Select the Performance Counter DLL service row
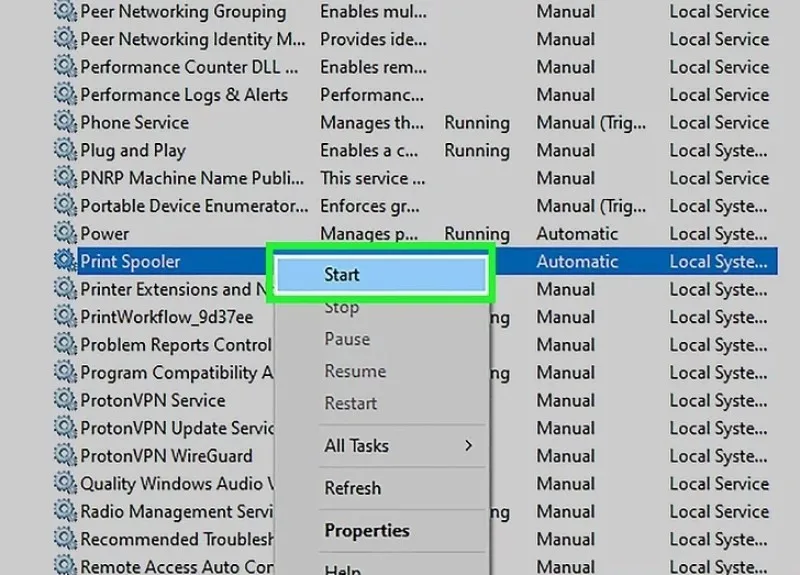Image resolution: width=800 pixels, height=575 pixels. click(x=414, y=67)
